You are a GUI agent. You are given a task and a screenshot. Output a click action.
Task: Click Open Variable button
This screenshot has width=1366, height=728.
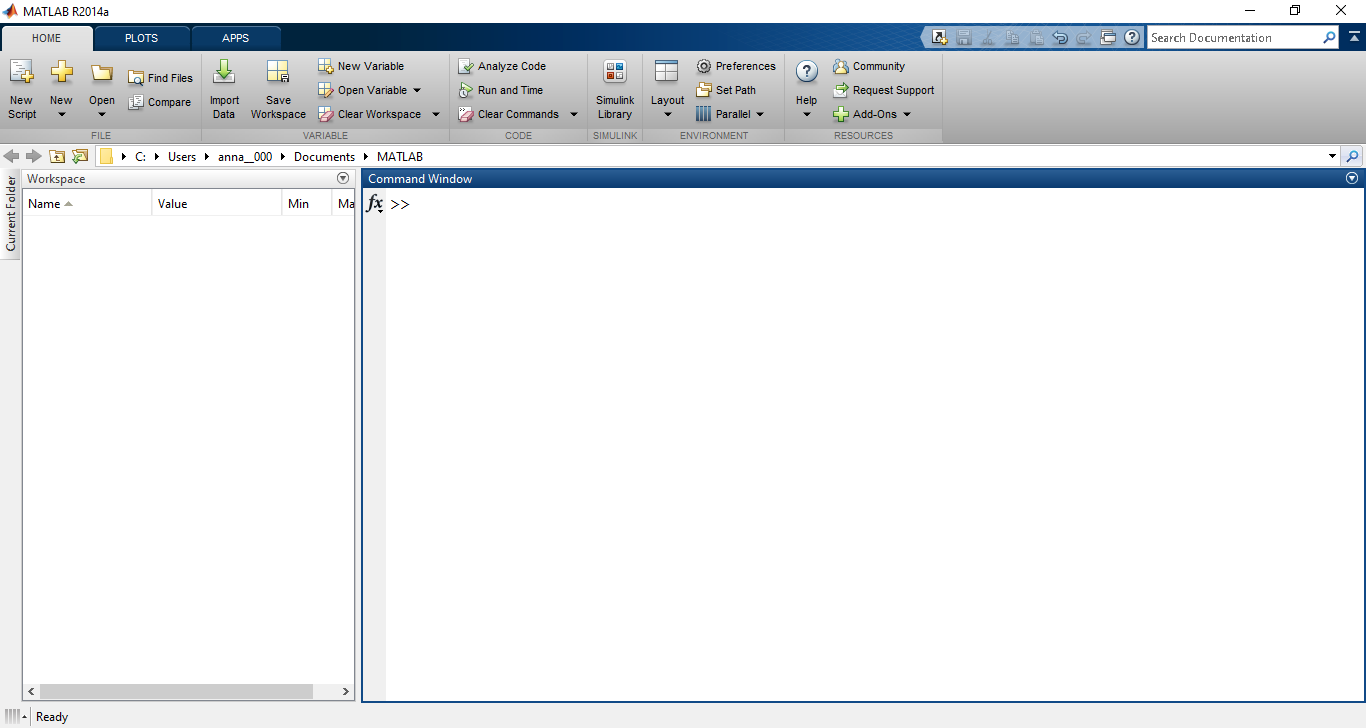point(362,90)
